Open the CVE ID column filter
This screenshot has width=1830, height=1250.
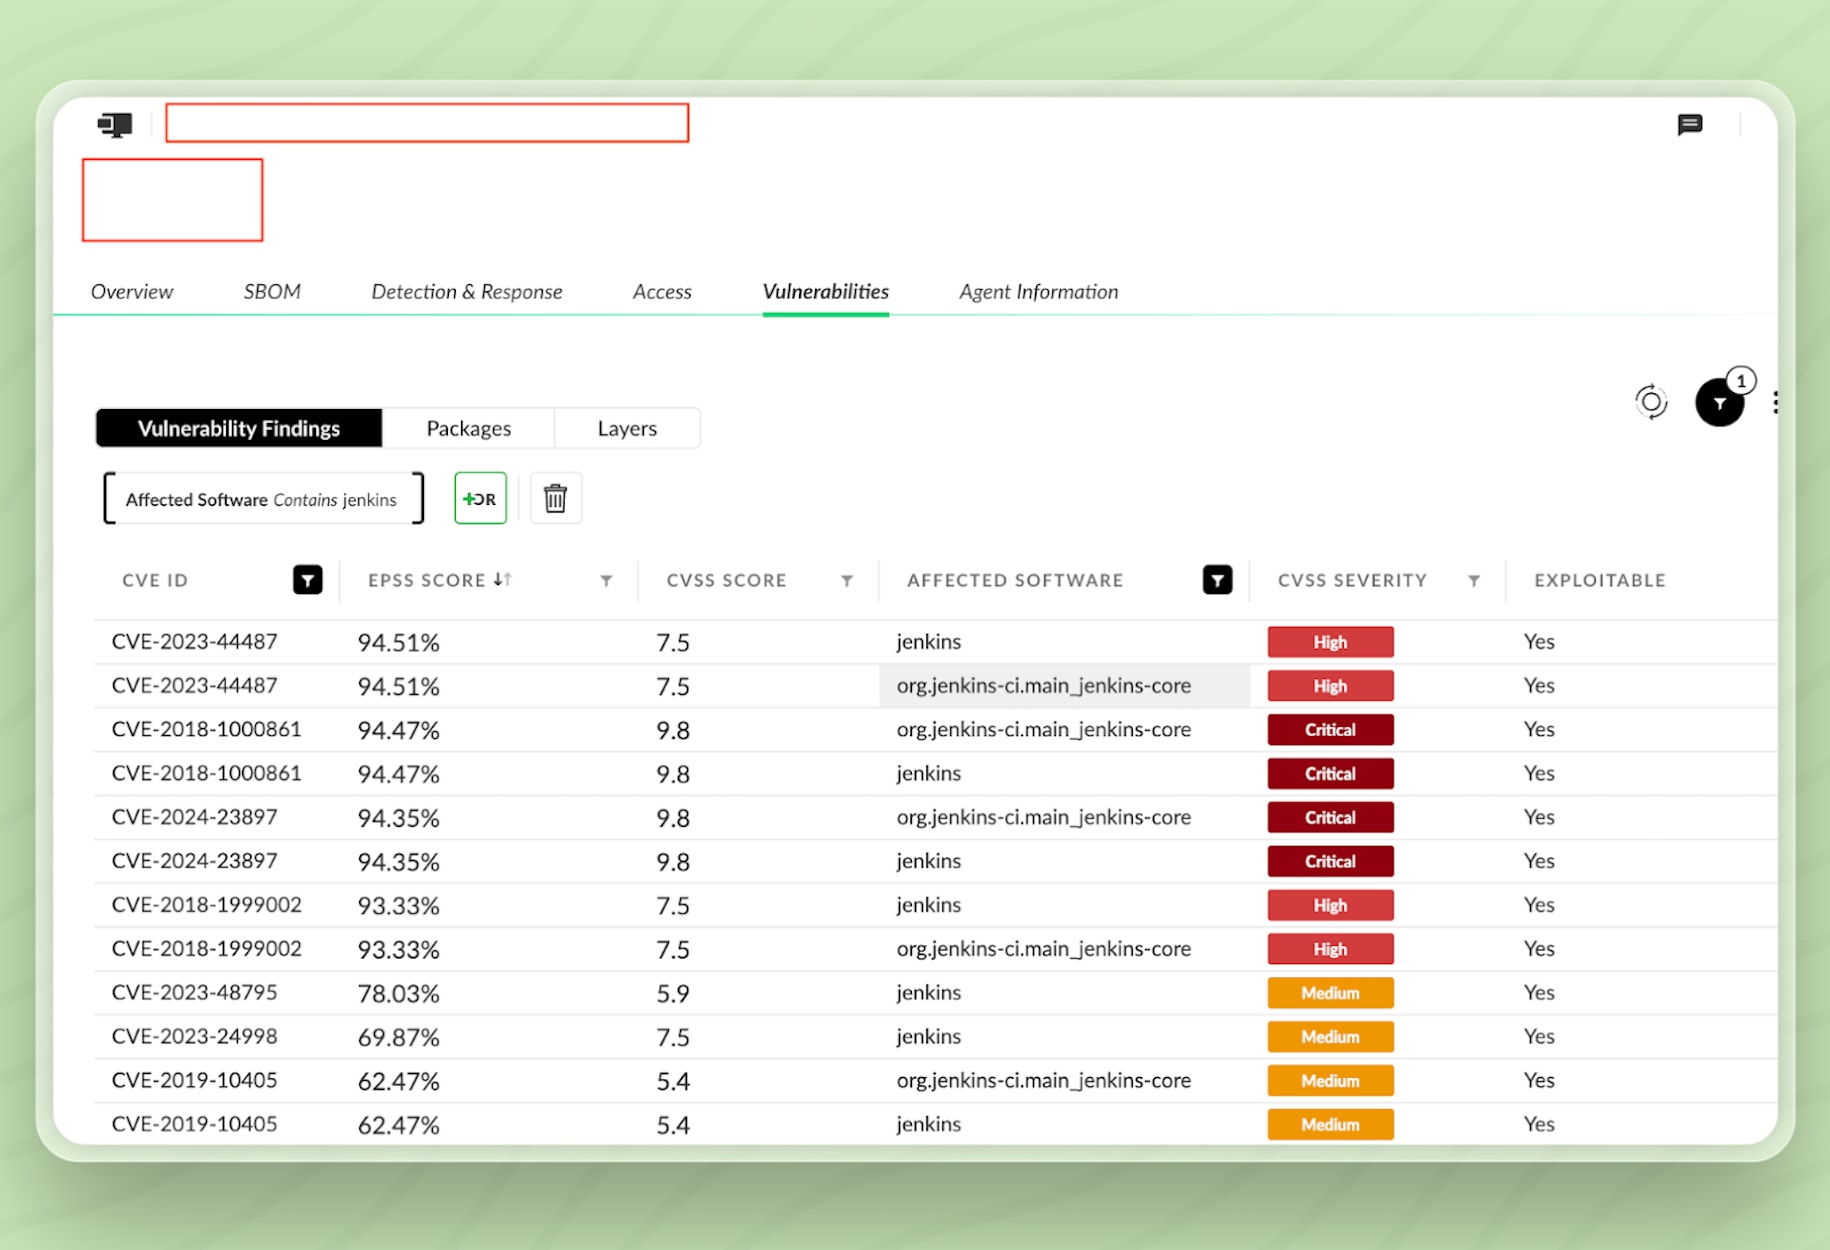(x=307, y=580)
